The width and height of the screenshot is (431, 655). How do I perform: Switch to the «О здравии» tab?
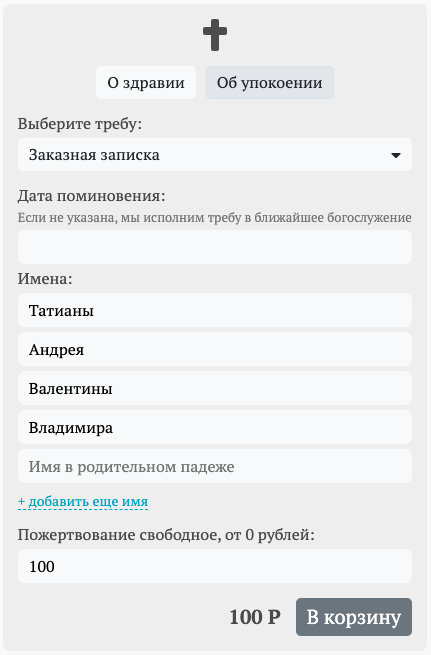(146, 82)
